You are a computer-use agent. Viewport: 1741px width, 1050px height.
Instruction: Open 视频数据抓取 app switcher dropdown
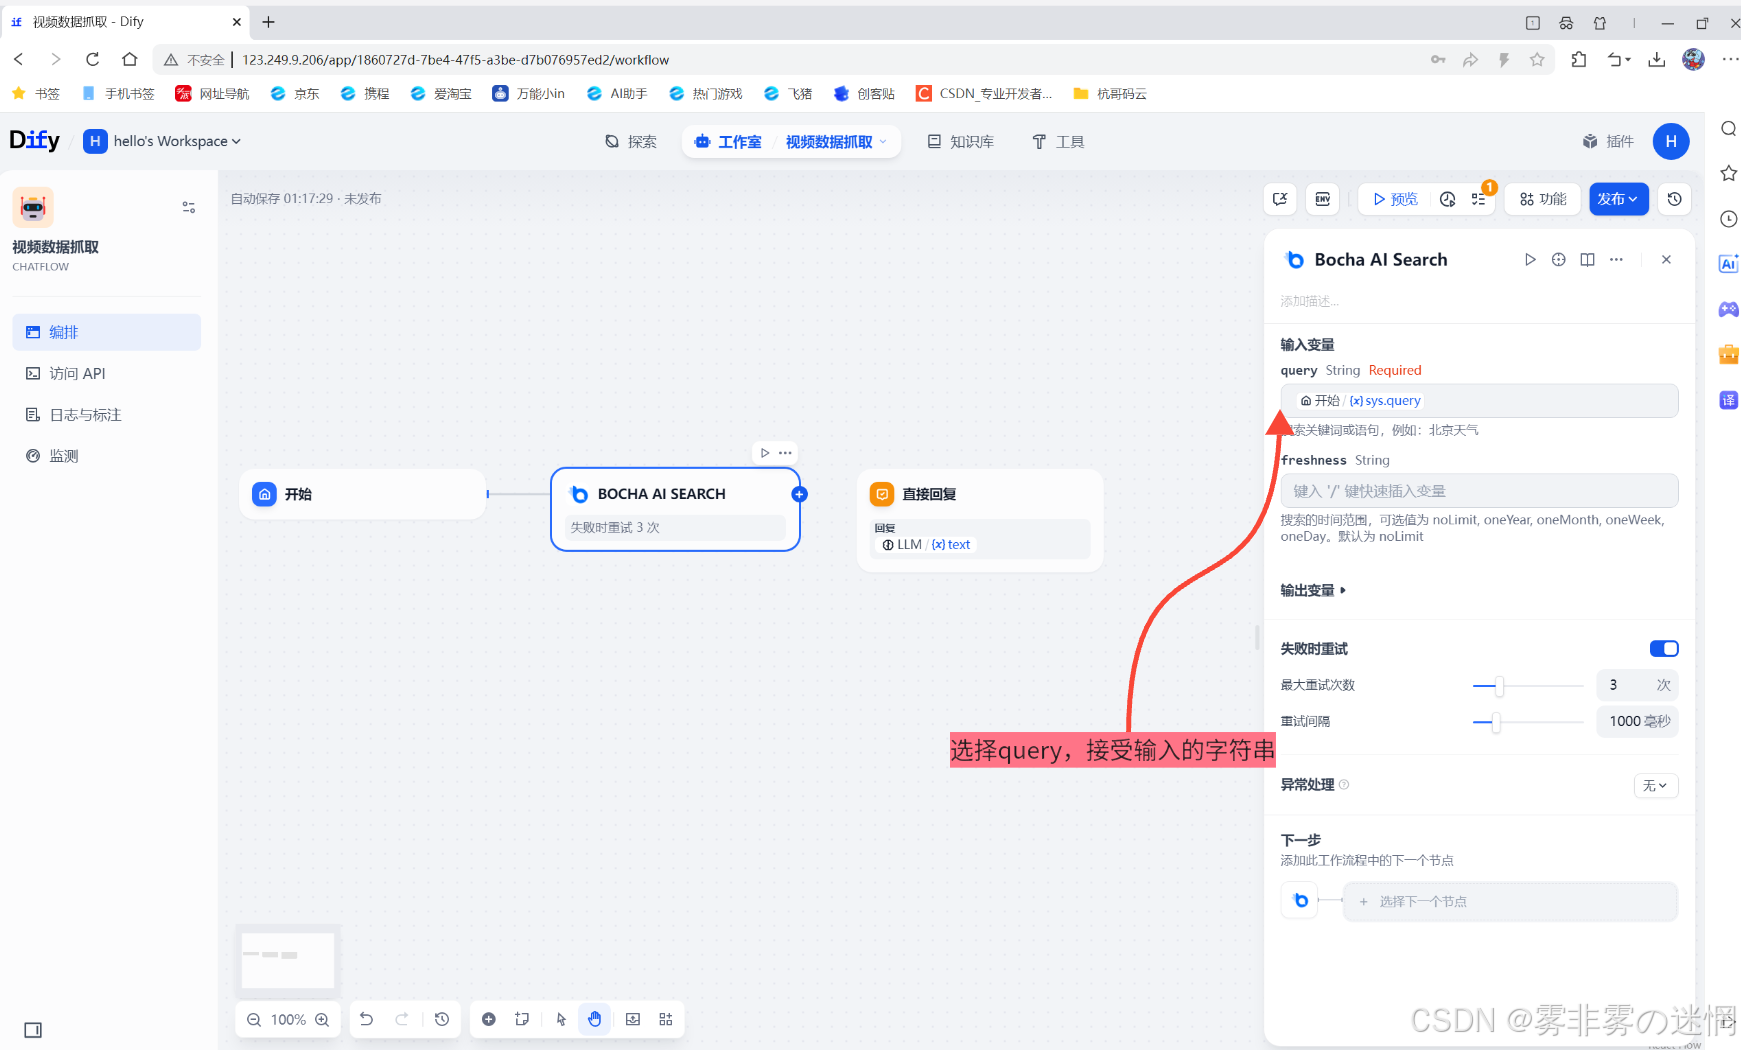pyautogui.click(x=837, y=142)
